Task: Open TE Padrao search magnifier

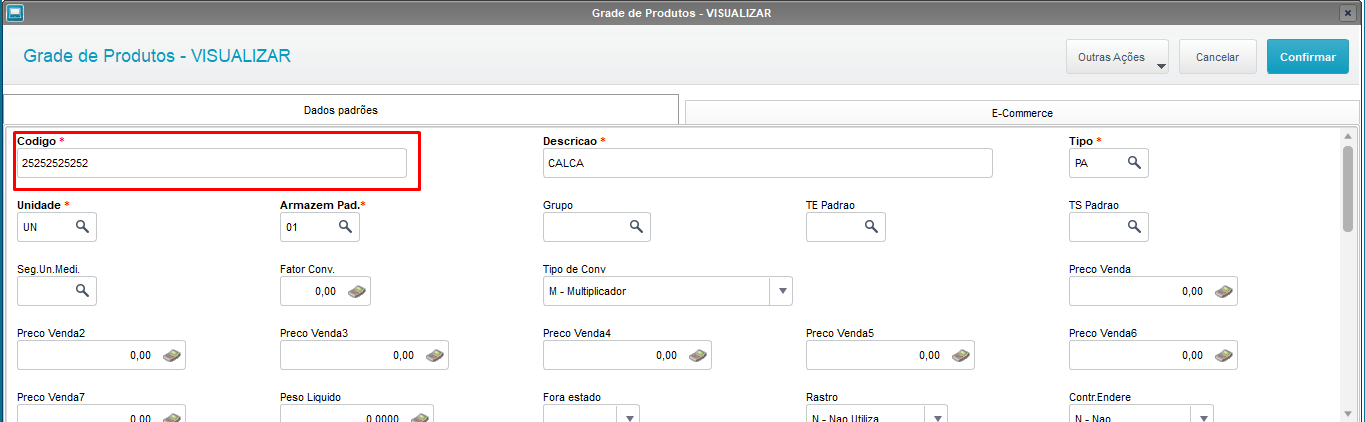Action: pos(871,227)
